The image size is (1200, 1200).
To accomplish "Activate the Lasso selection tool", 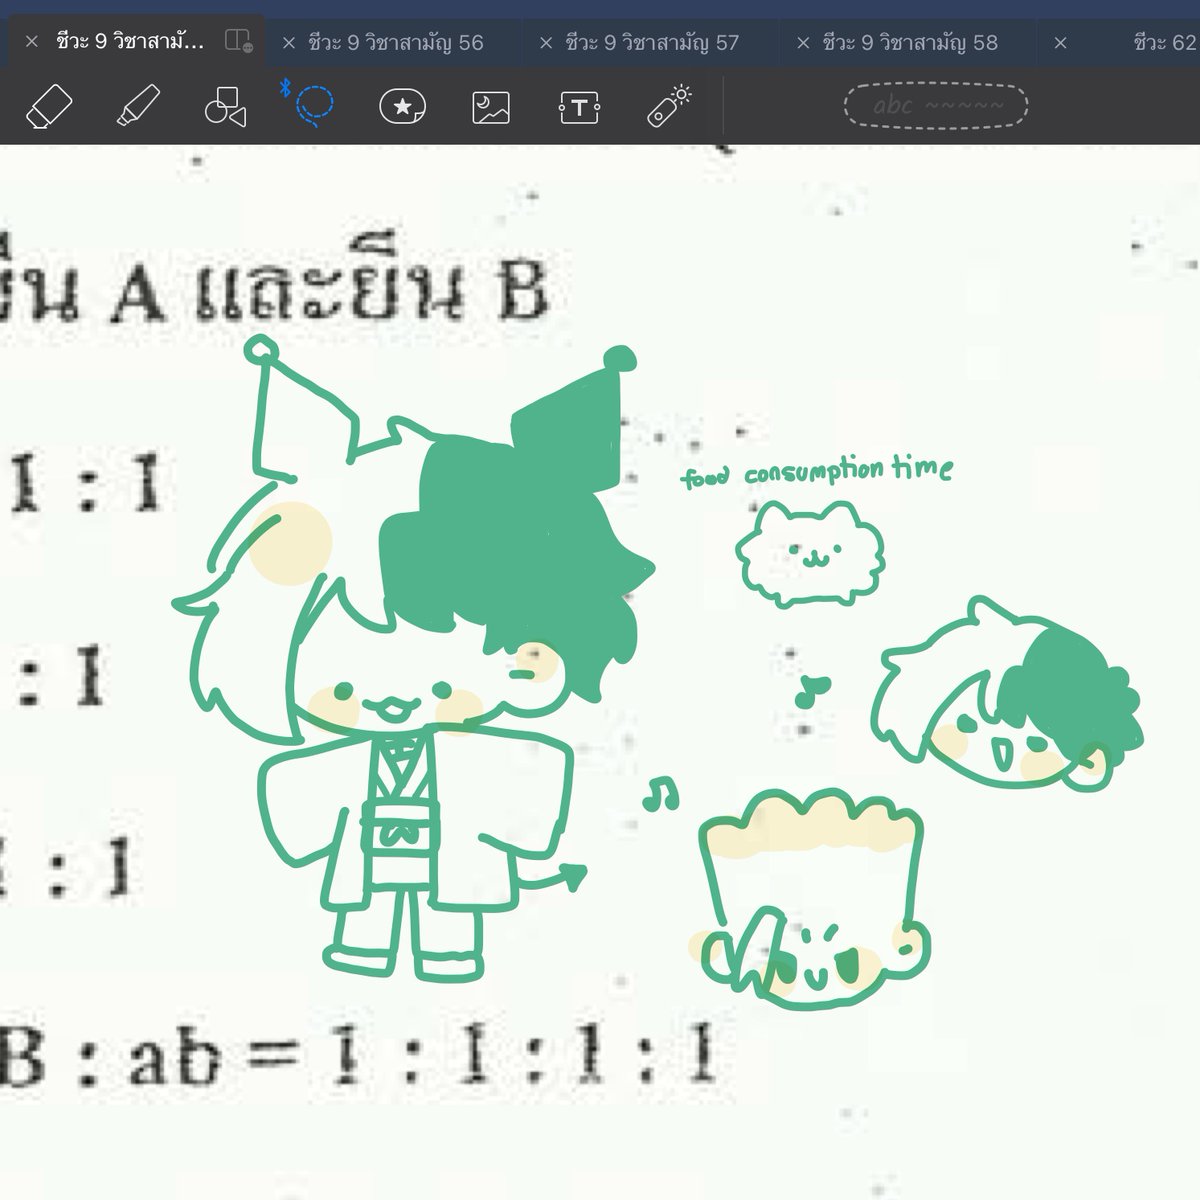I will 314,105.
